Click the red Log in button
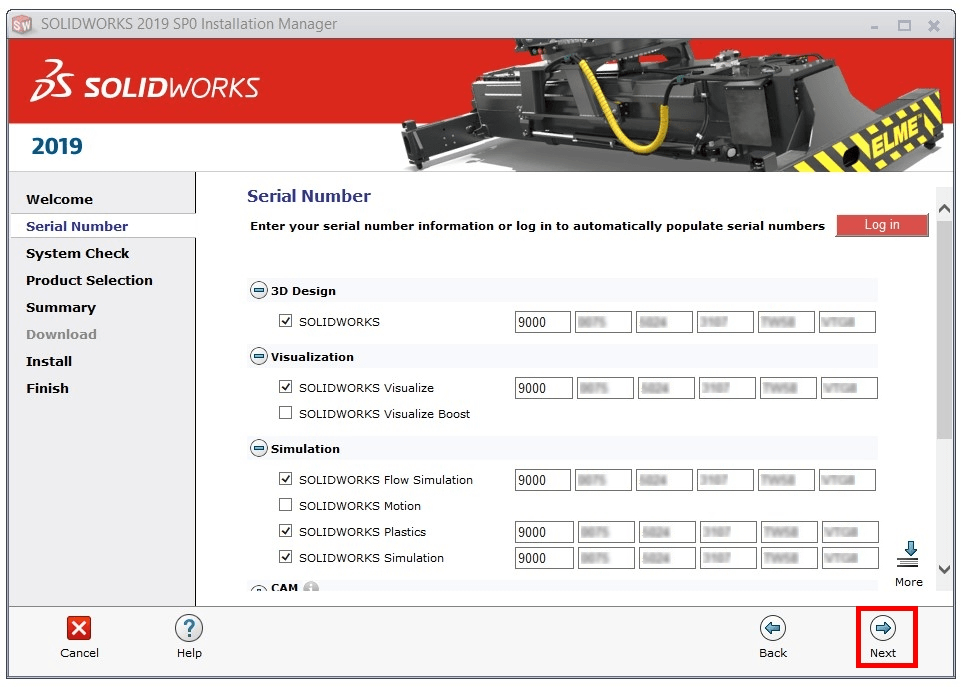Screen dimensions: 962x687 pyautogui.click(x=882, y=225)
